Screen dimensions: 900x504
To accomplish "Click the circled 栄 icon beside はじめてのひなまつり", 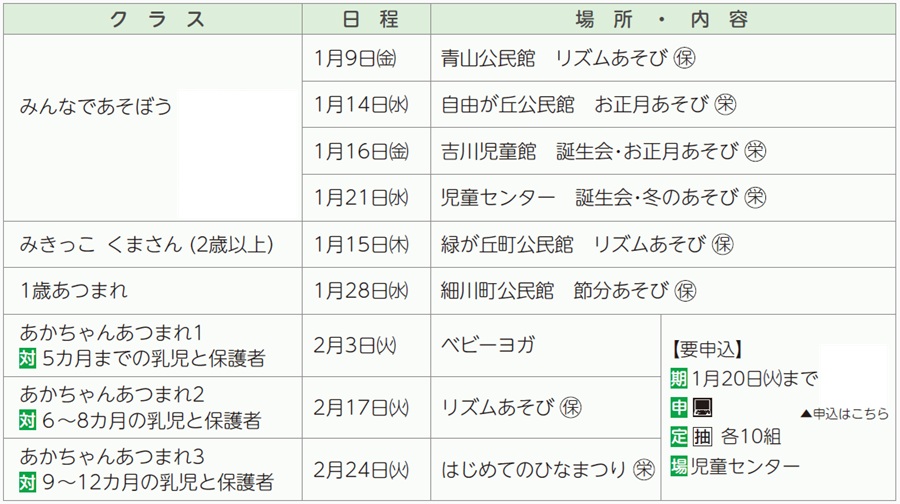I will coord(643,468).
